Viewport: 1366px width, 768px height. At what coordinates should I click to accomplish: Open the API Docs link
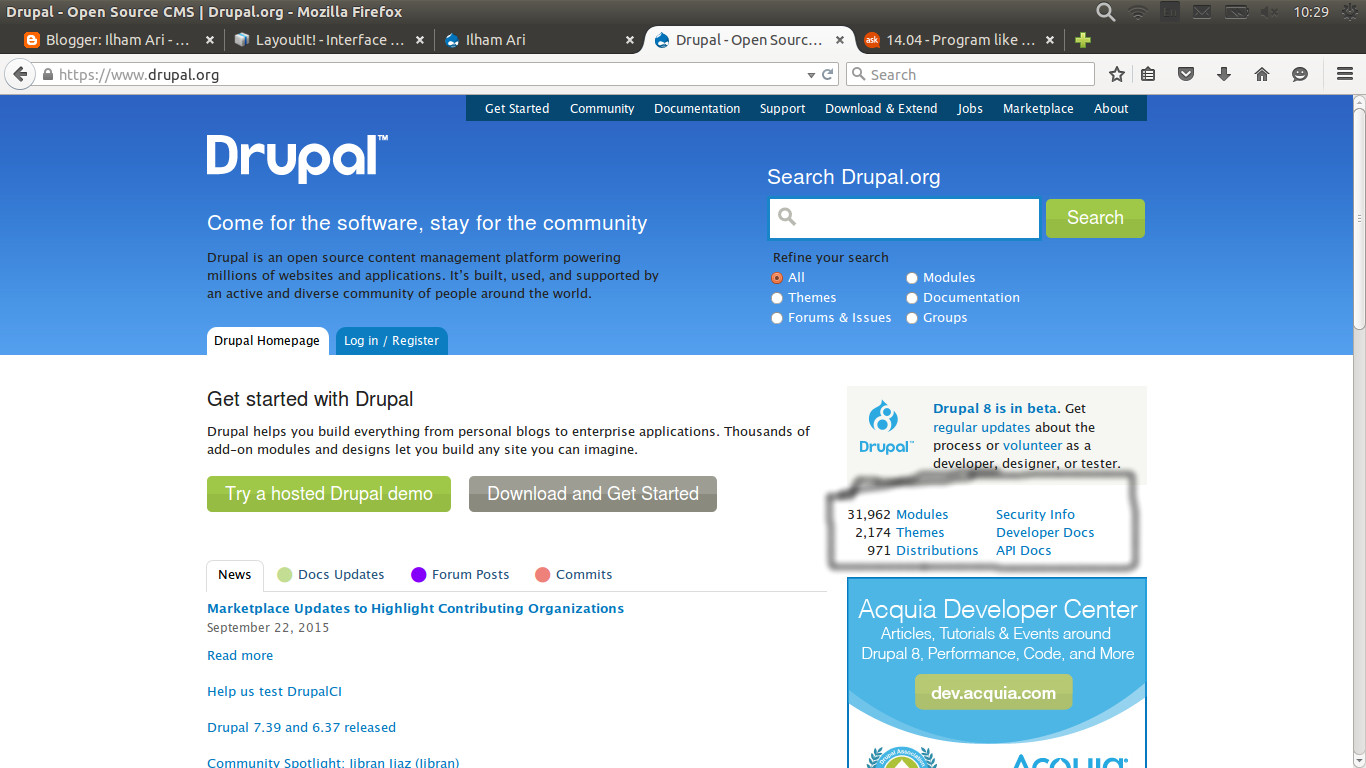point(1023,551)
